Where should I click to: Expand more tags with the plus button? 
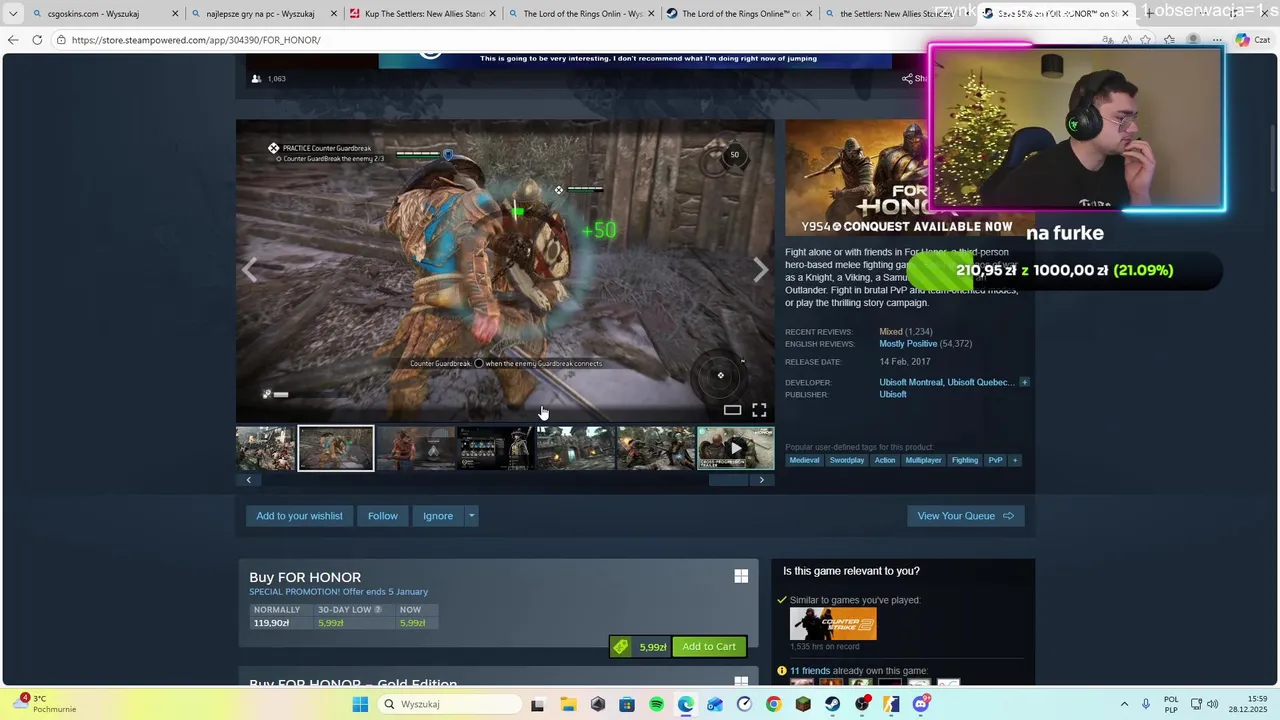(1014, 460)
